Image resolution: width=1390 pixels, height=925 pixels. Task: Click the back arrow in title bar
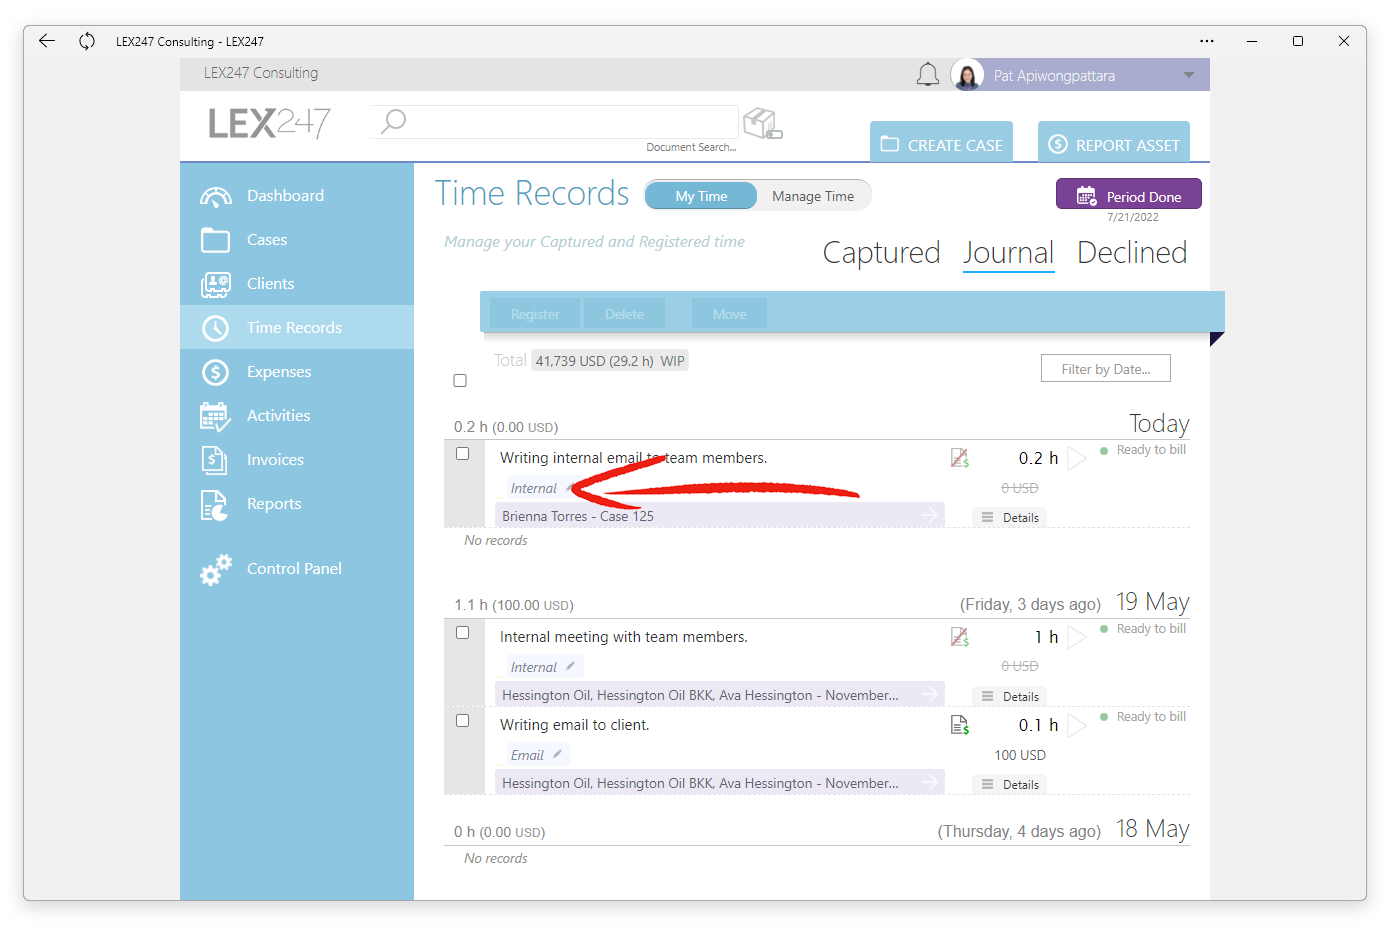tap(47, 41)
